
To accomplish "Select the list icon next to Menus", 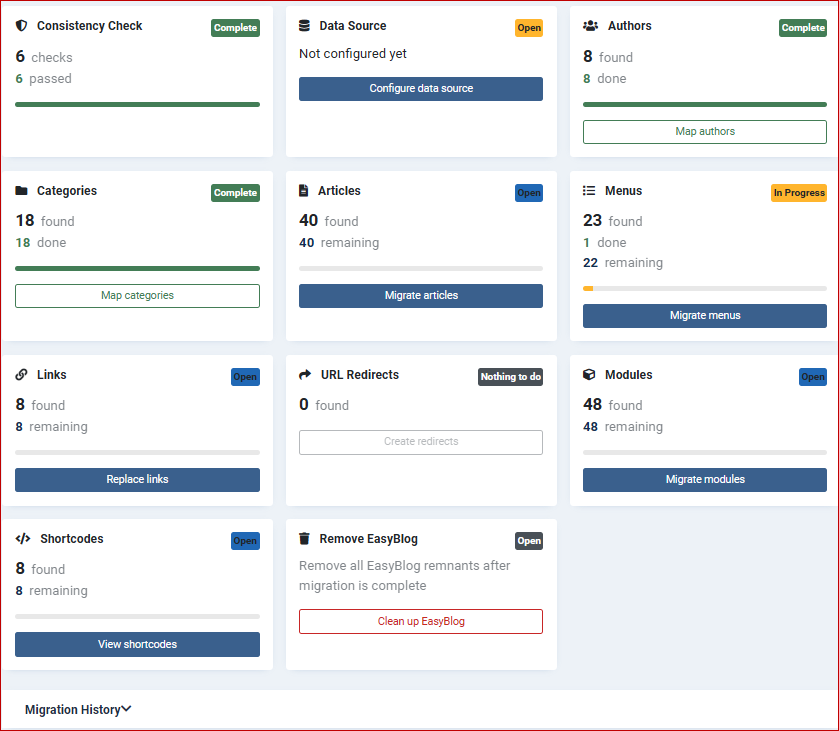I will (590, 191).
